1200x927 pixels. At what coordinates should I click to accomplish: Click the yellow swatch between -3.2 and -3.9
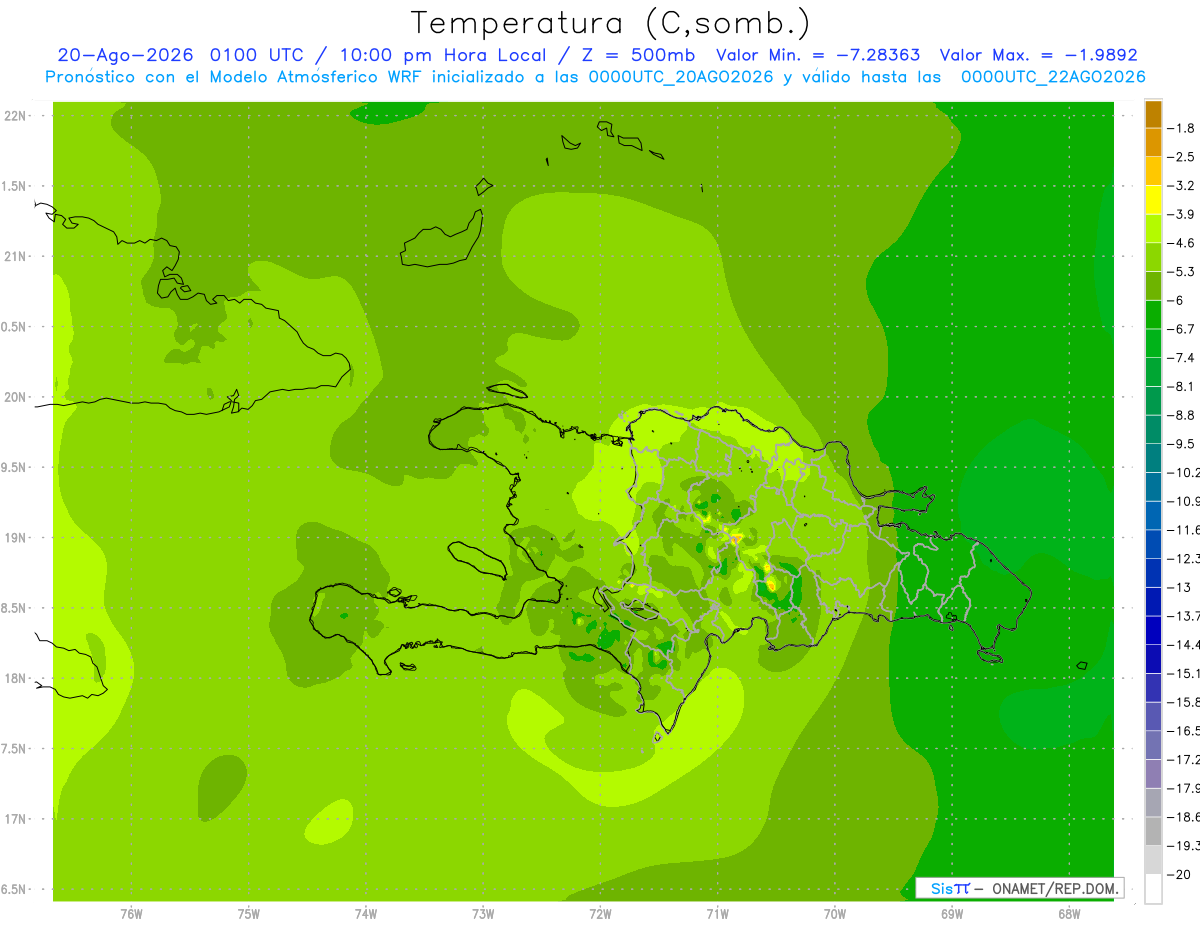tap(1153, 200)
